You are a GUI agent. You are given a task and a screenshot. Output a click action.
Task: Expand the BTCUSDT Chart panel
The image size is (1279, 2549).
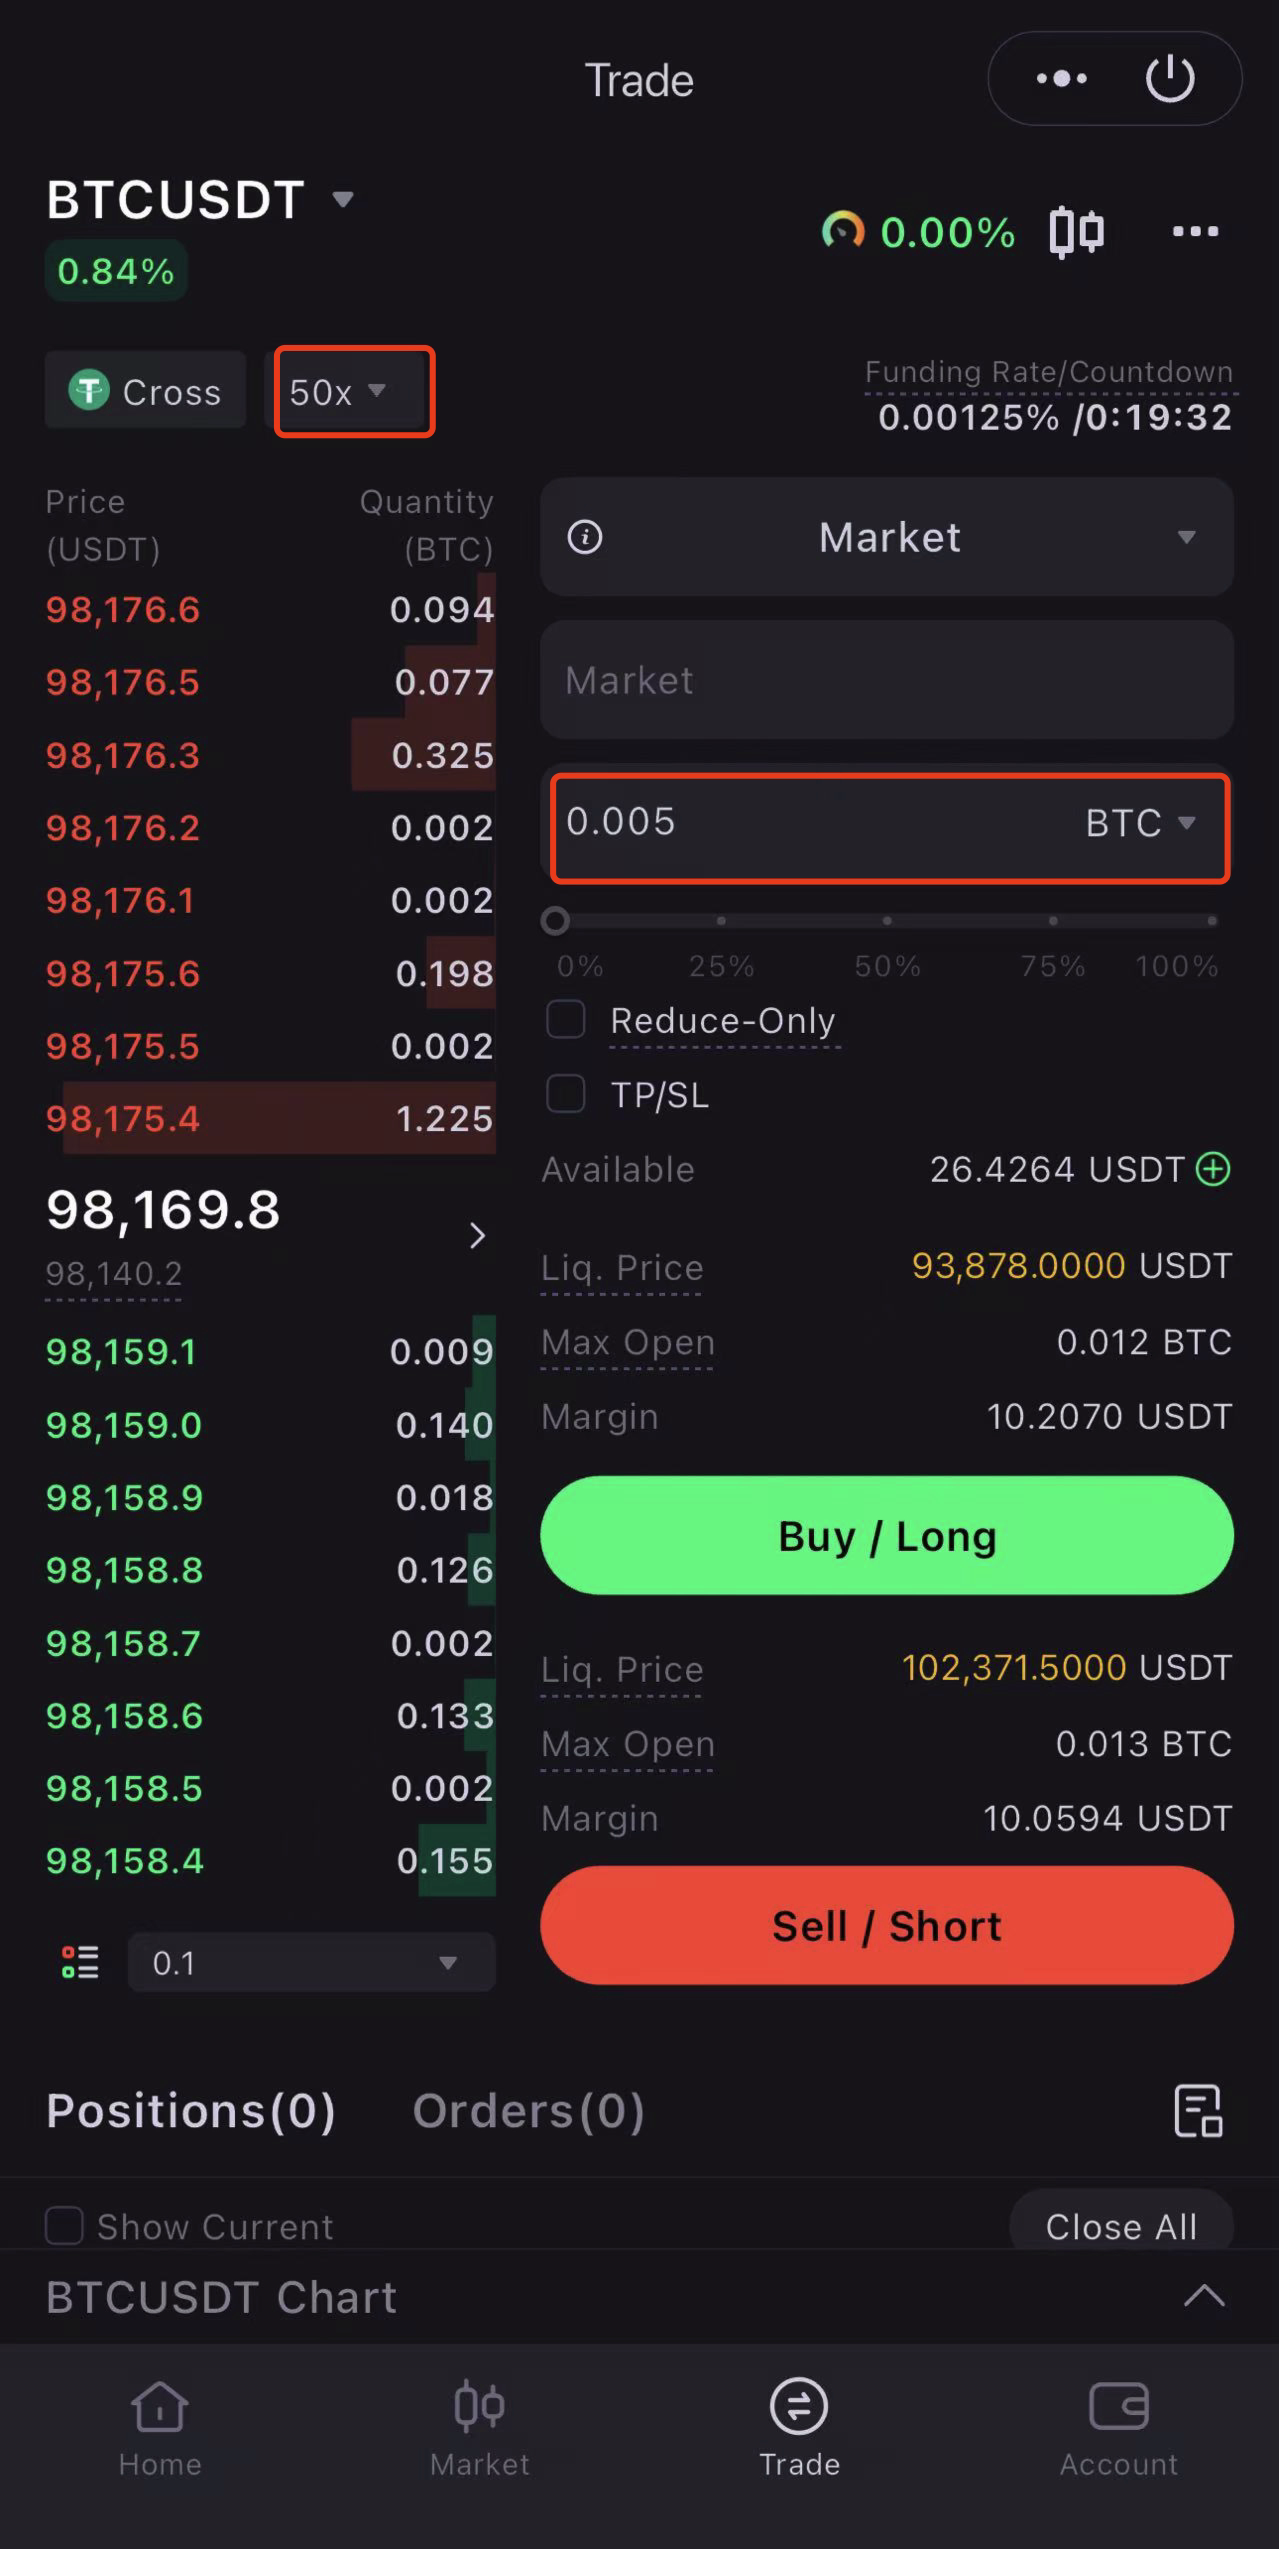coord(1203,2297)
